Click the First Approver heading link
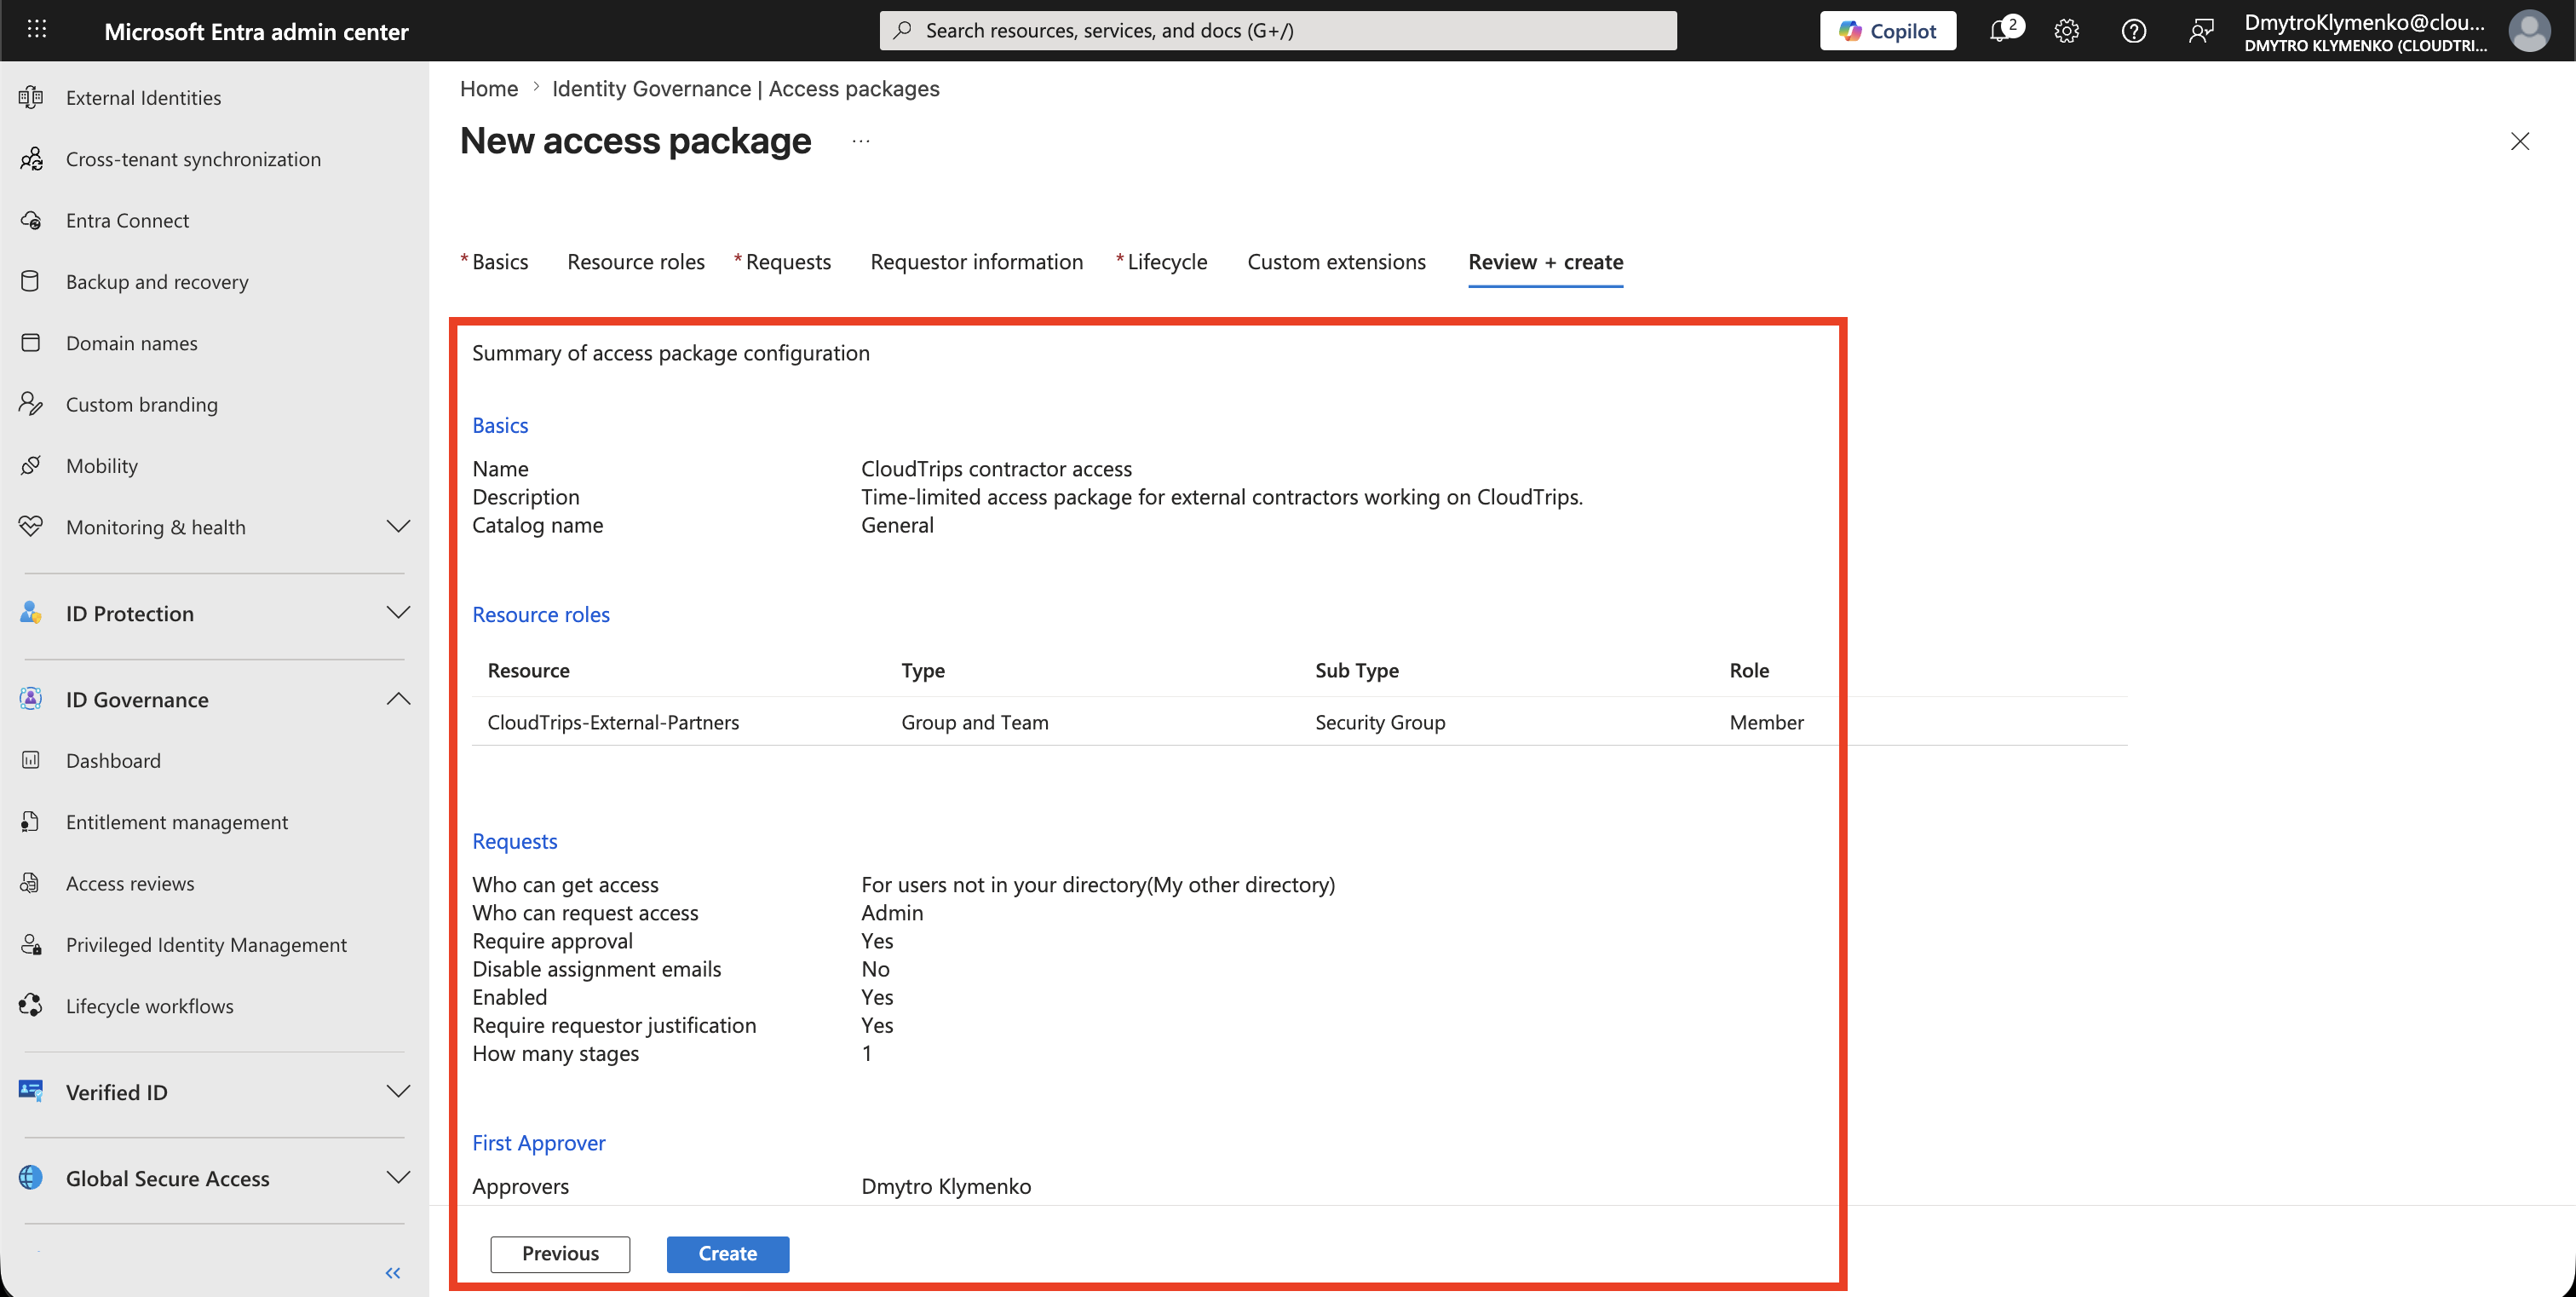This screenshot has width=2576, height=1297. click(x=538, y=1143)
